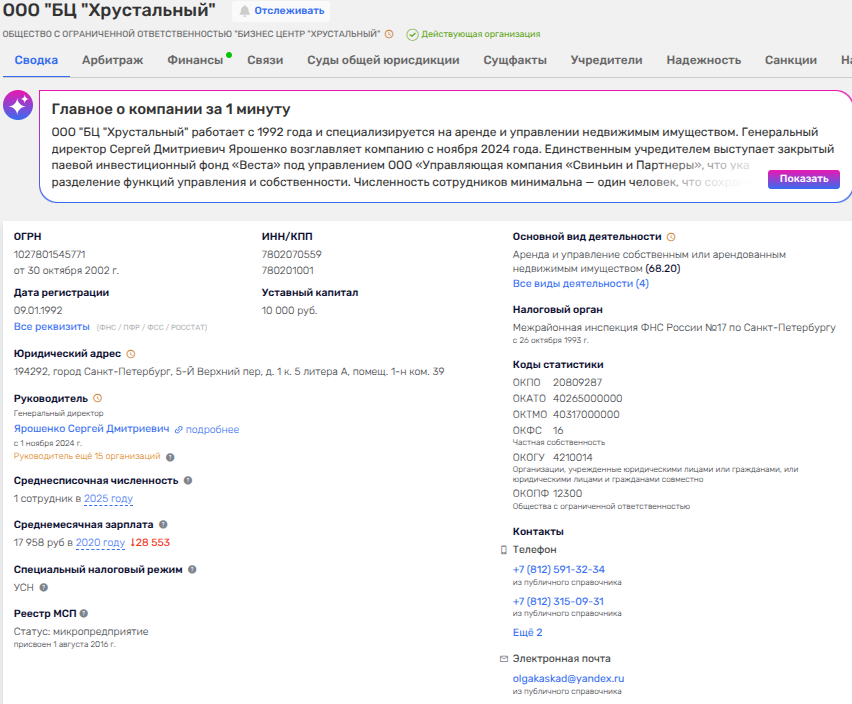Image resolution: width=852 pixels, height=704 pixels.
Task: Click the help icon next to Среднемесячная зарплата
Action: [x=163, y=524]
